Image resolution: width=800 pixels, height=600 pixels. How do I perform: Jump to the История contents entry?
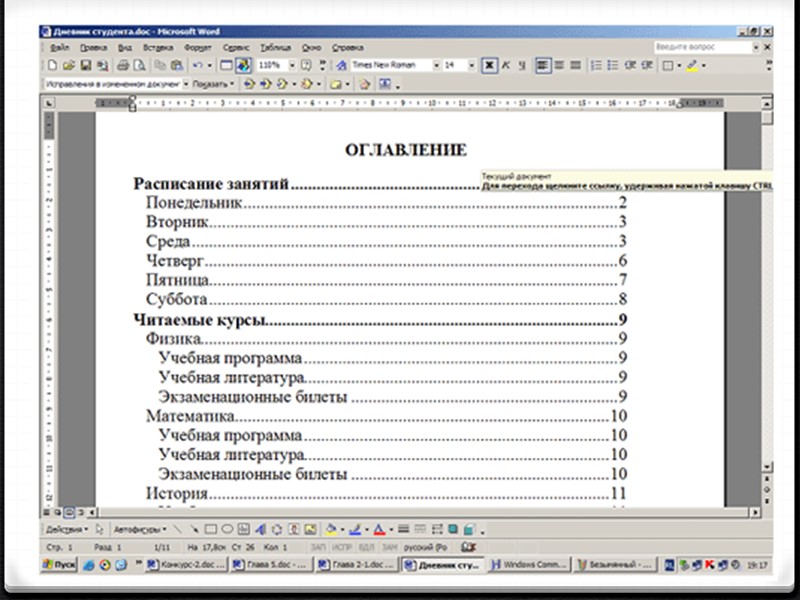tap(386, 493)
